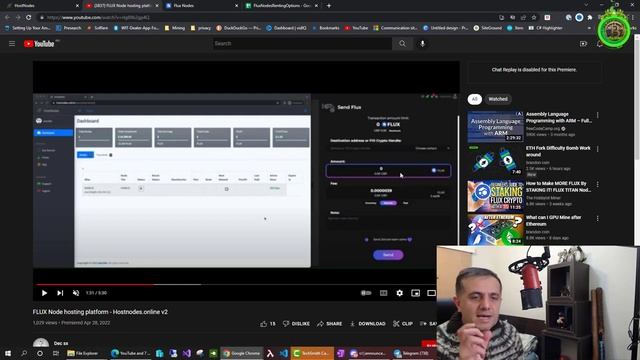Viewport: 640px width, 360px height.
Task: Open the privacy bookmarks folder
Action: tap(200, 28)
